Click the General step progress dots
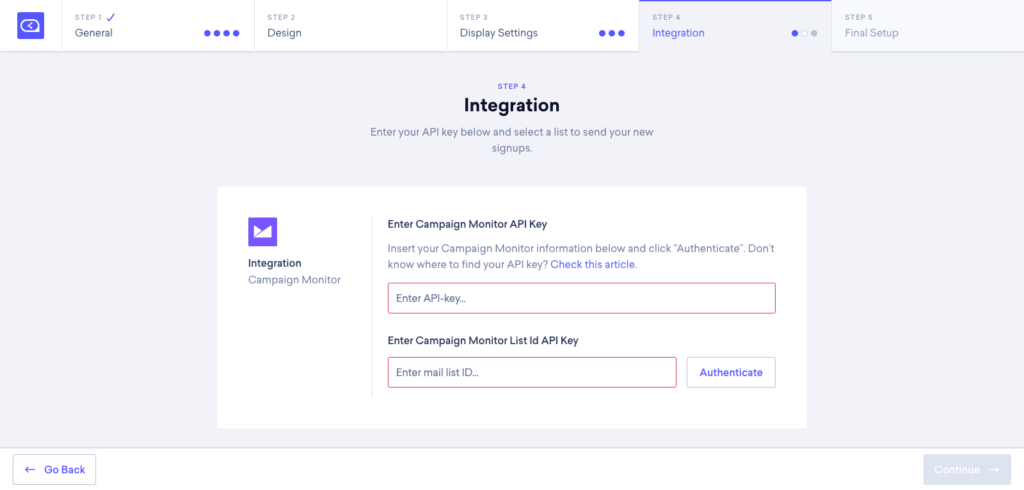The height and width of the screenshot is (490, 1024). 222,33
